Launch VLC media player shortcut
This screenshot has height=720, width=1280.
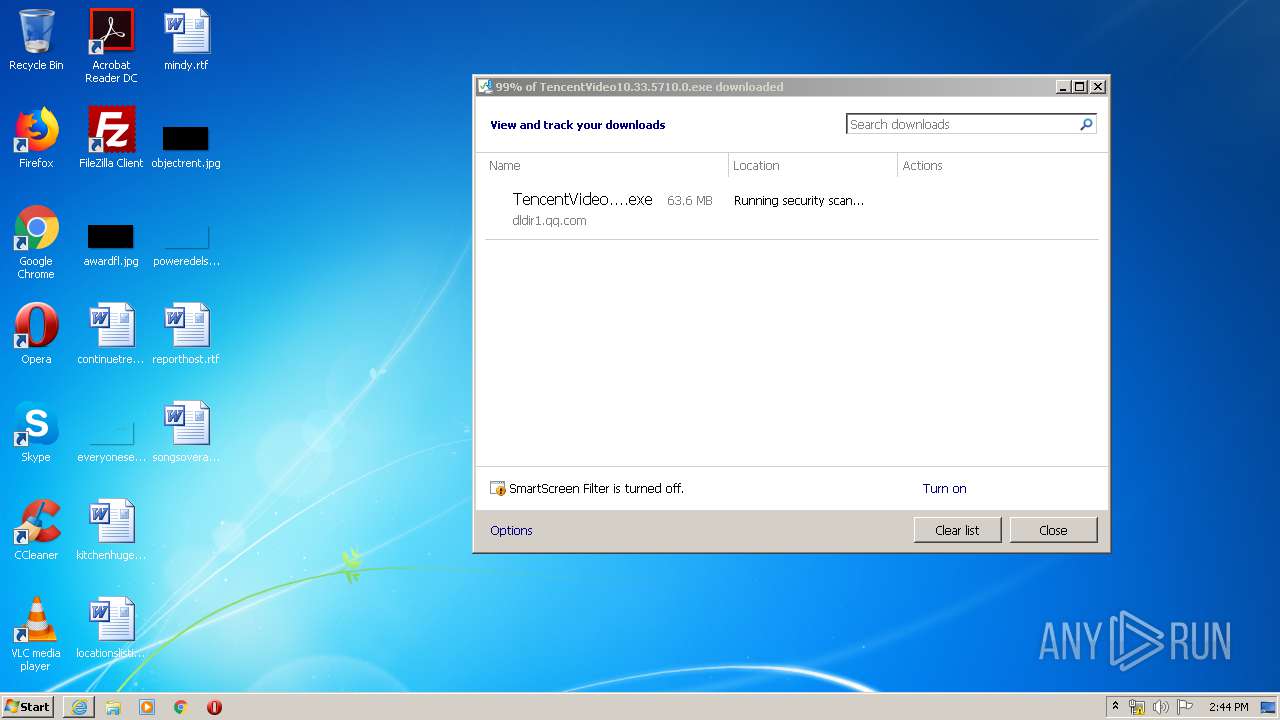pyautogui.click(x=36, y=634)
